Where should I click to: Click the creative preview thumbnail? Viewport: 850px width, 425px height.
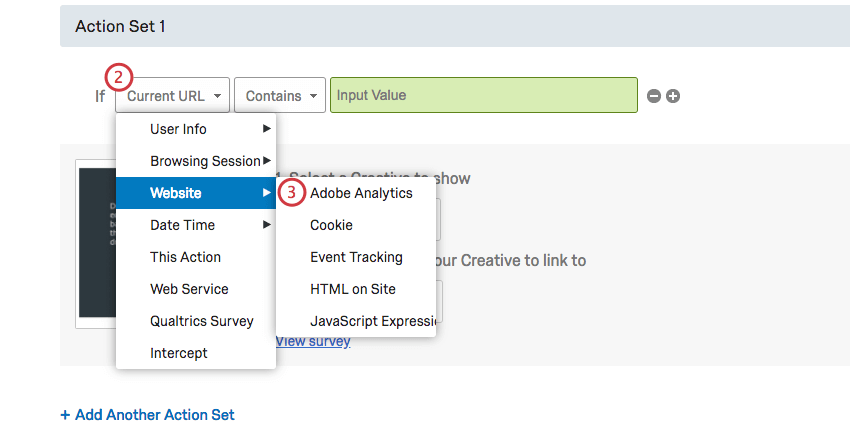[96, 245]
